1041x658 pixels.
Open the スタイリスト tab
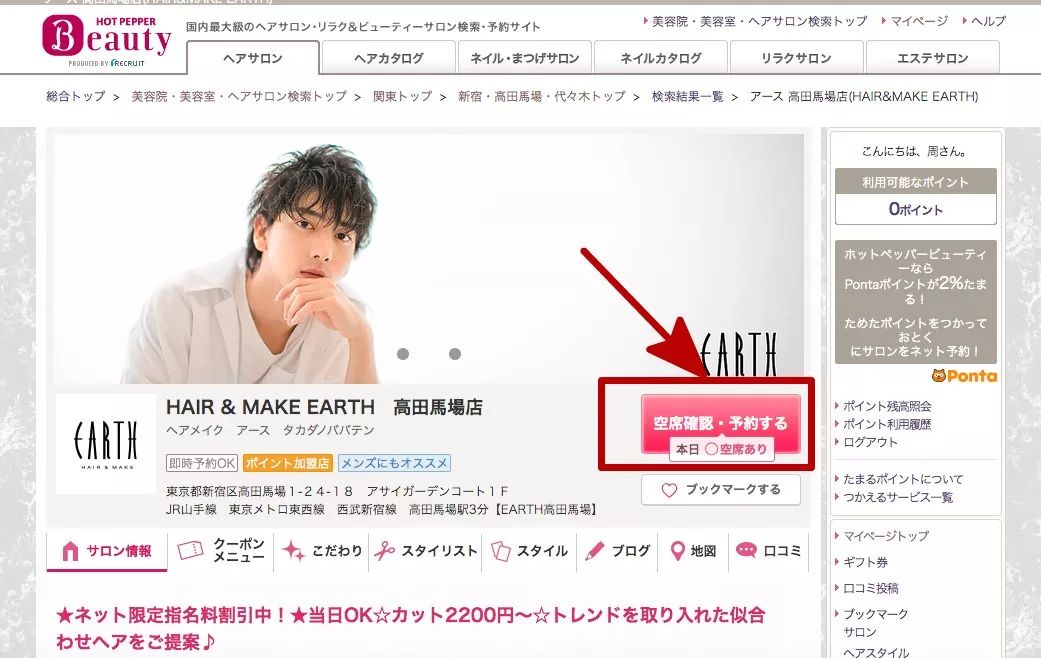(x=426, y=550)
